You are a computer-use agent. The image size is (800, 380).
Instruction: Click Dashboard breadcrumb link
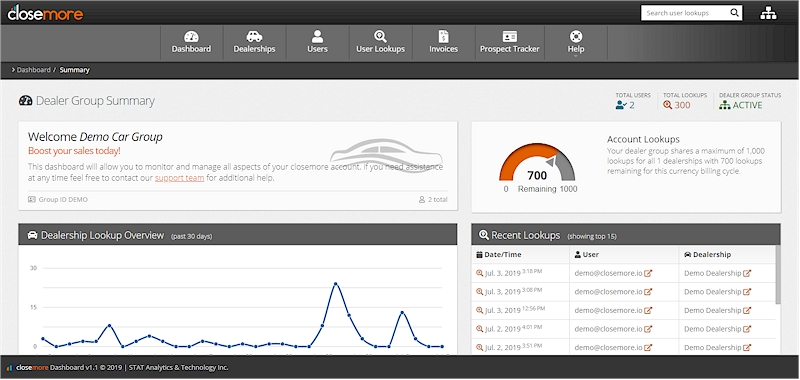click(x=34, y=70)
